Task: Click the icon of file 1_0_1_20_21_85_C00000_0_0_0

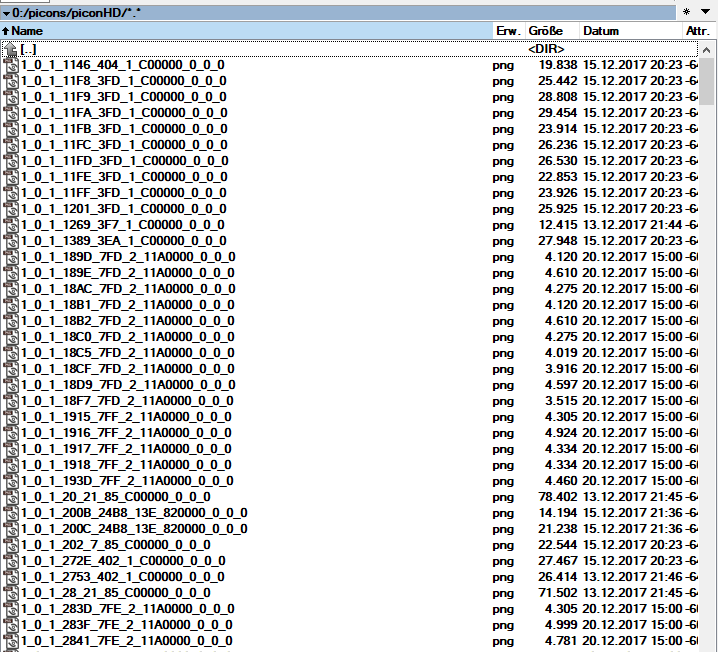Action: point(11,497)
